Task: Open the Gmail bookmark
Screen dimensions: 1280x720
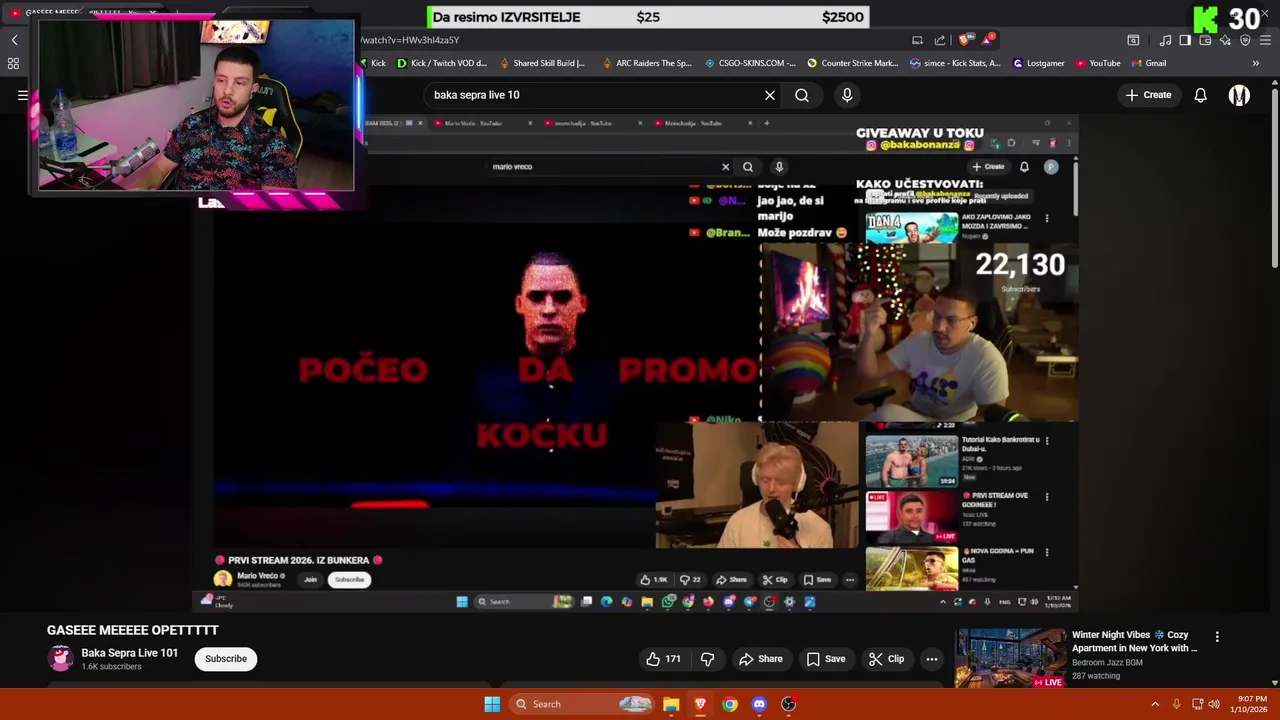Action: pos(1149,63)
